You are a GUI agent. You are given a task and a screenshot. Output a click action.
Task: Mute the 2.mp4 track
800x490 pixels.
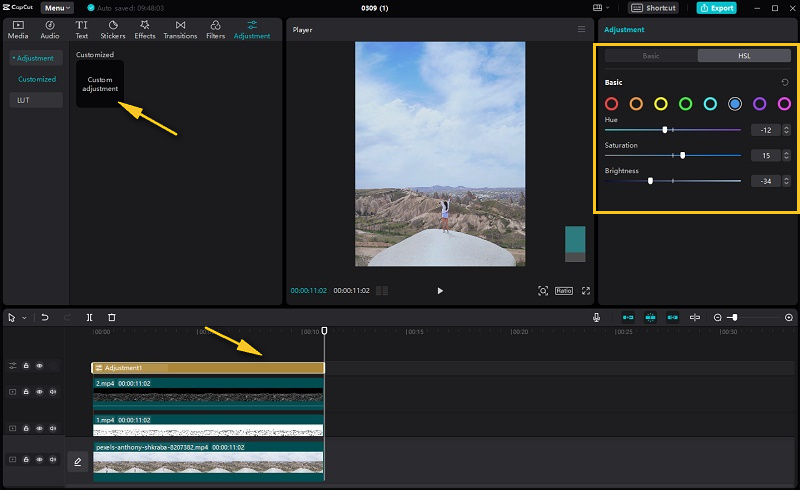53,392
